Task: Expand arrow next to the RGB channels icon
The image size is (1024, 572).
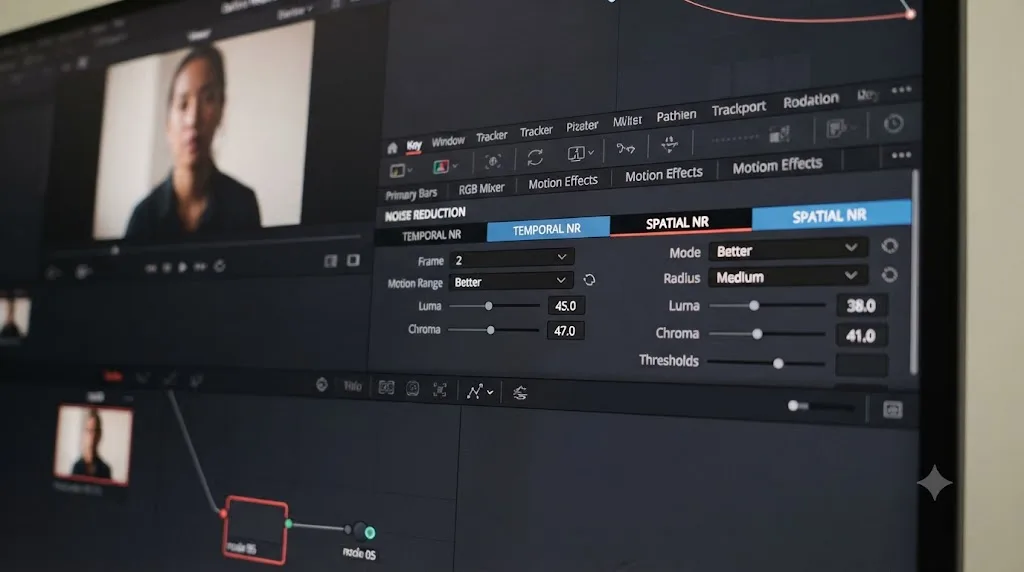Action: [455, 167]
